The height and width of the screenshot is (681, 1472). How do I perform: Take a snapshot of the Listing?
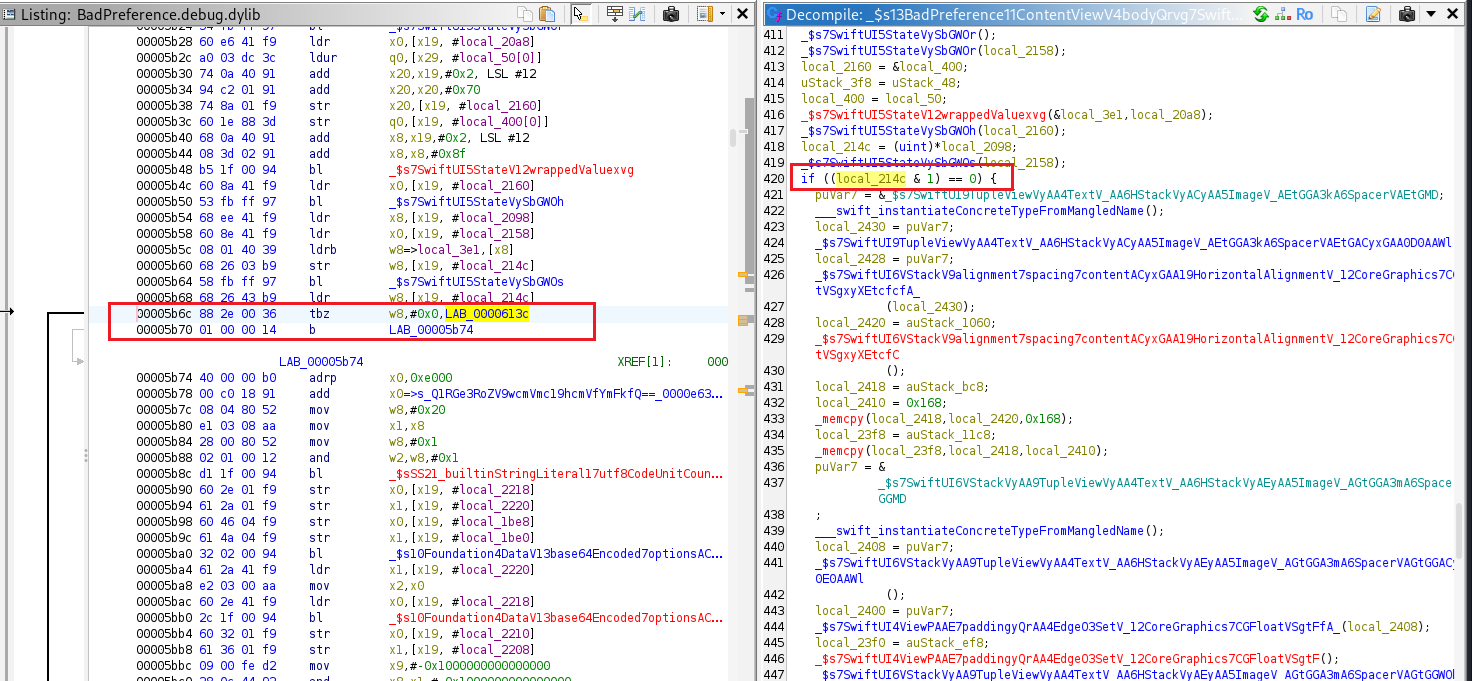671,14
